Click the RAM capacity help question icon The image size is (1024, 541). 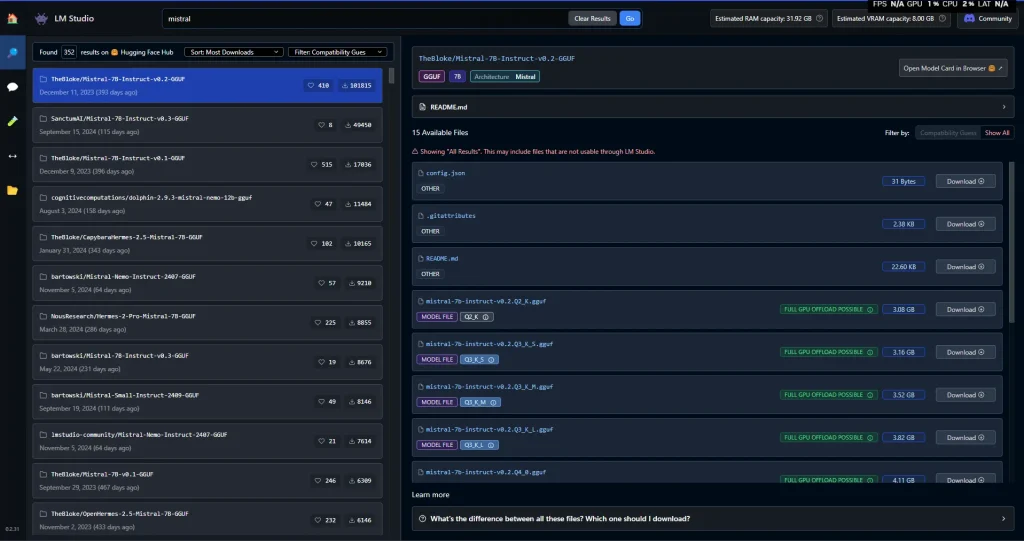[820, 18]
